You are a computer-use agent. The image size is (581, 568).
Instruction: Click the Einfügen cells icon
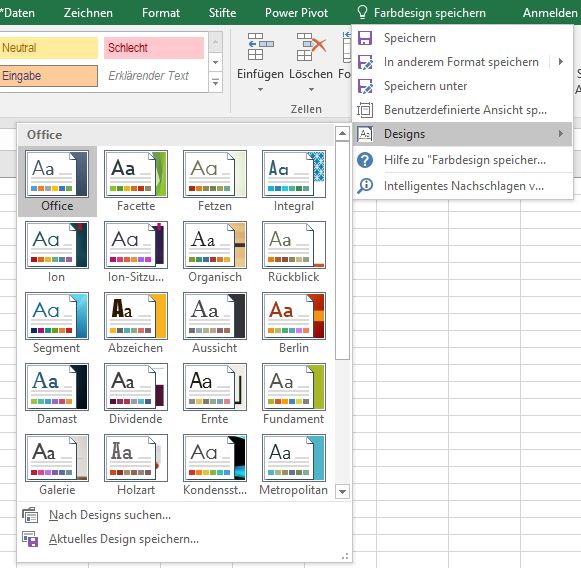coord(260,47)
